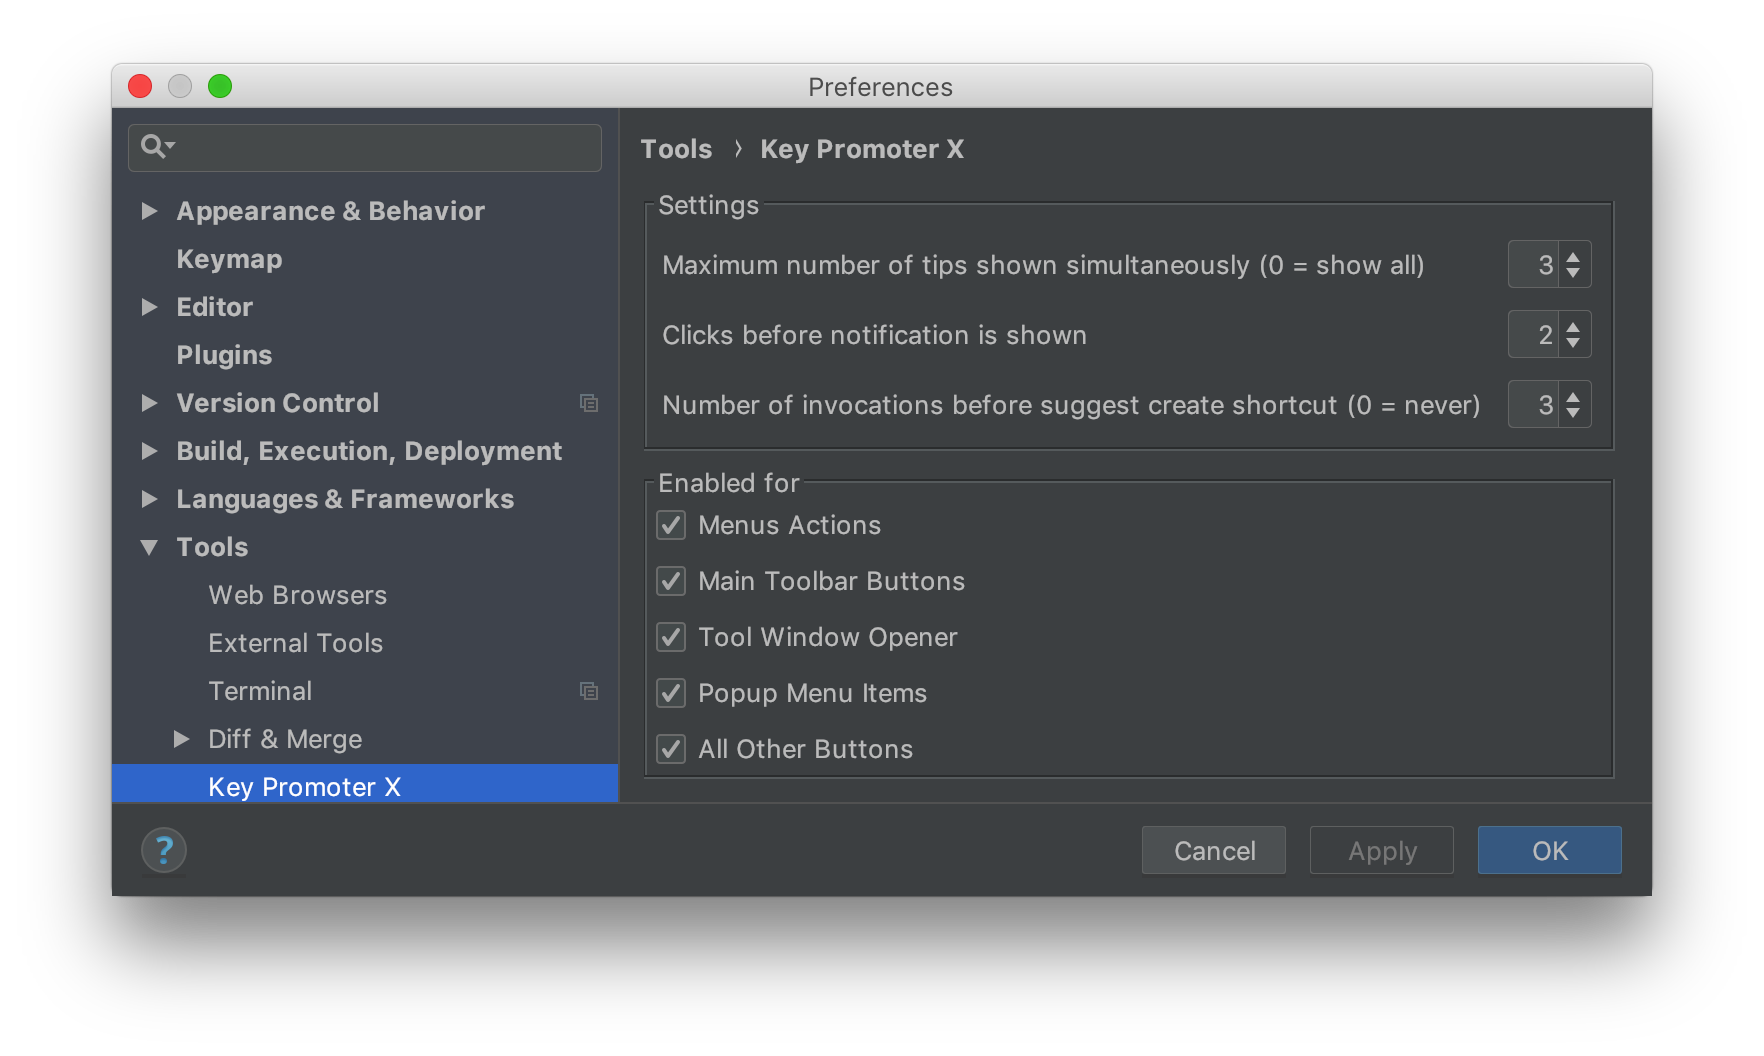Viewport: 1764px width, 1056px height.
Task: Select Editor label in settings tree
Action: pyautogui.click(x=214, y=307)
